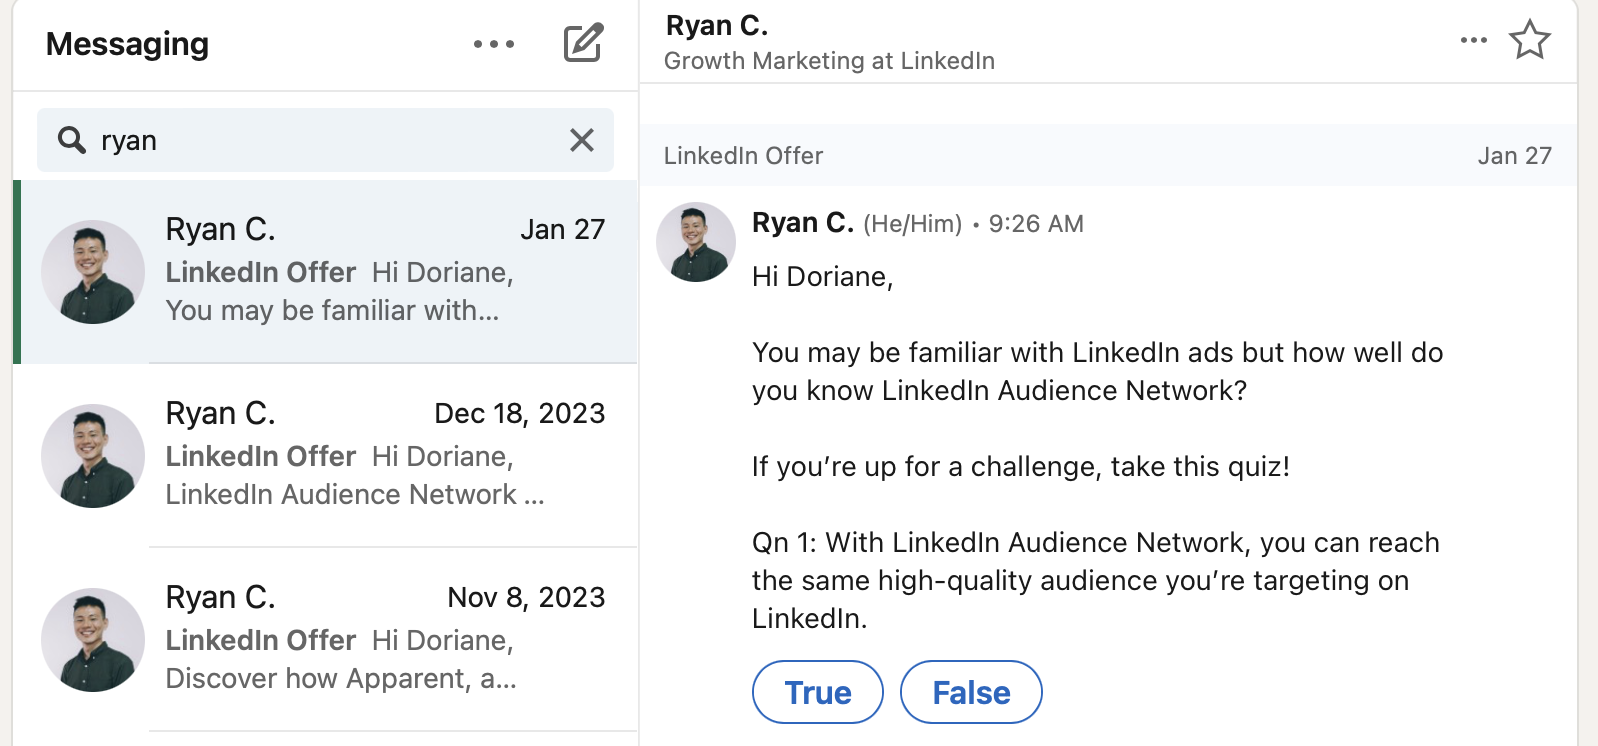Click the 'LinkedIn Offer' subject bar label
The width and height of the screenshot is (1598, 746).
pos(743,156)
